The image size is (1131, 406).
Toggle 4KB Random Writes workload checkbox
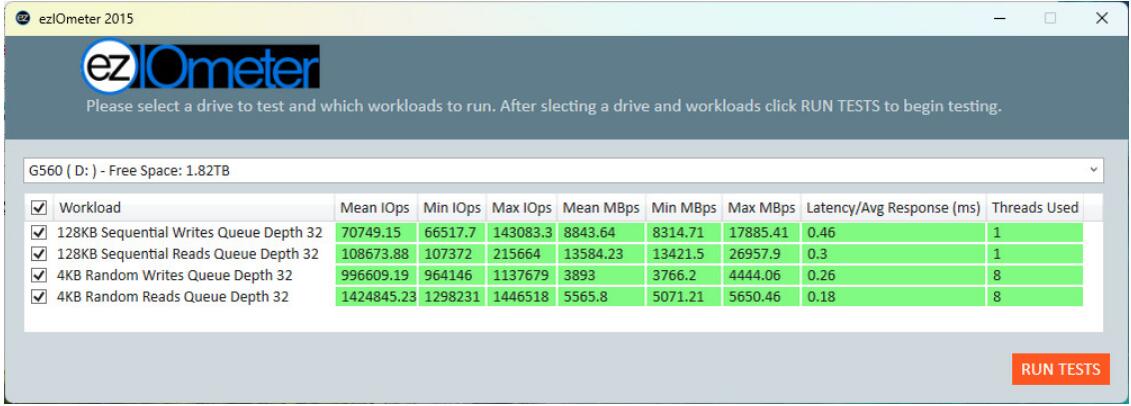(x=39, y=275)
